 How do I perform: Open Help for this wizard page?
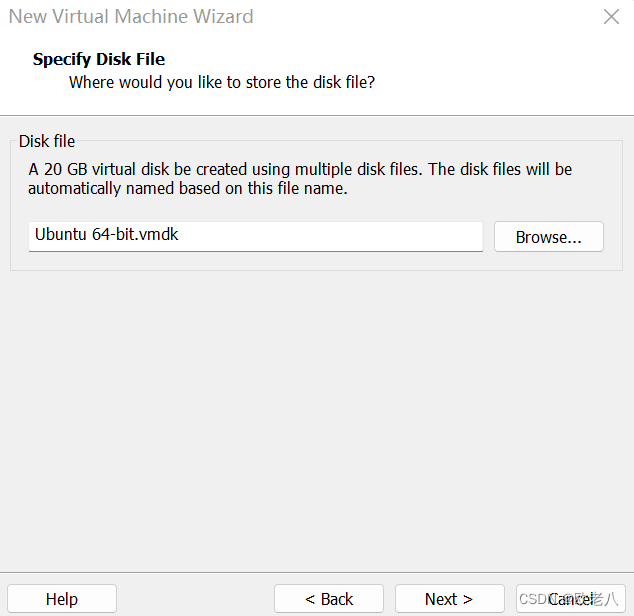coord(62,599)
